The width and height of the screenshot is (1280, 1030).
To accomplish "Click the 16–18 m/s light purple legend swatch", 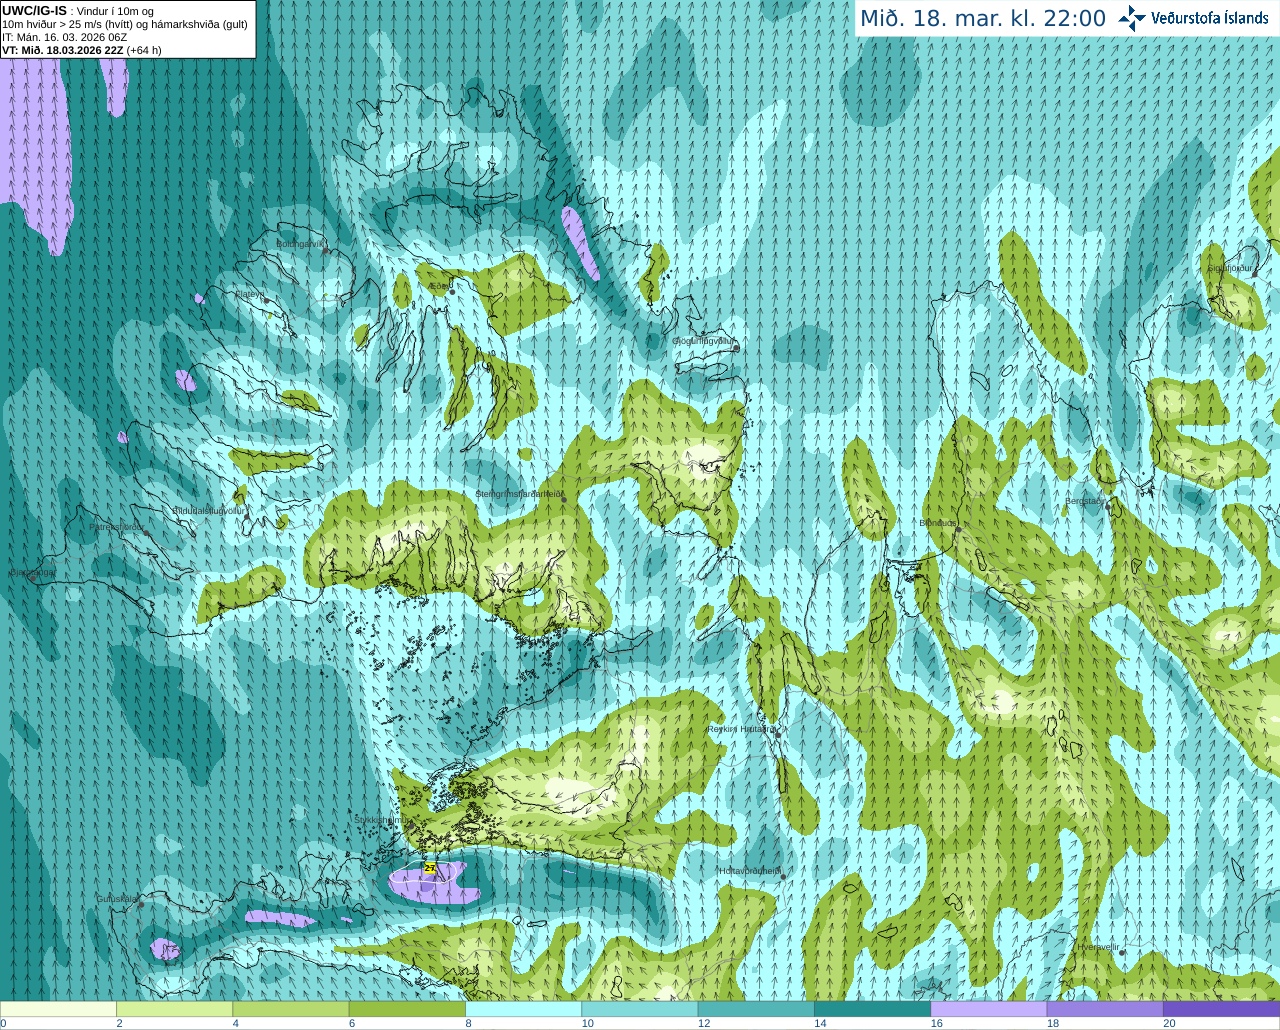I will [x=989, y=1009].
